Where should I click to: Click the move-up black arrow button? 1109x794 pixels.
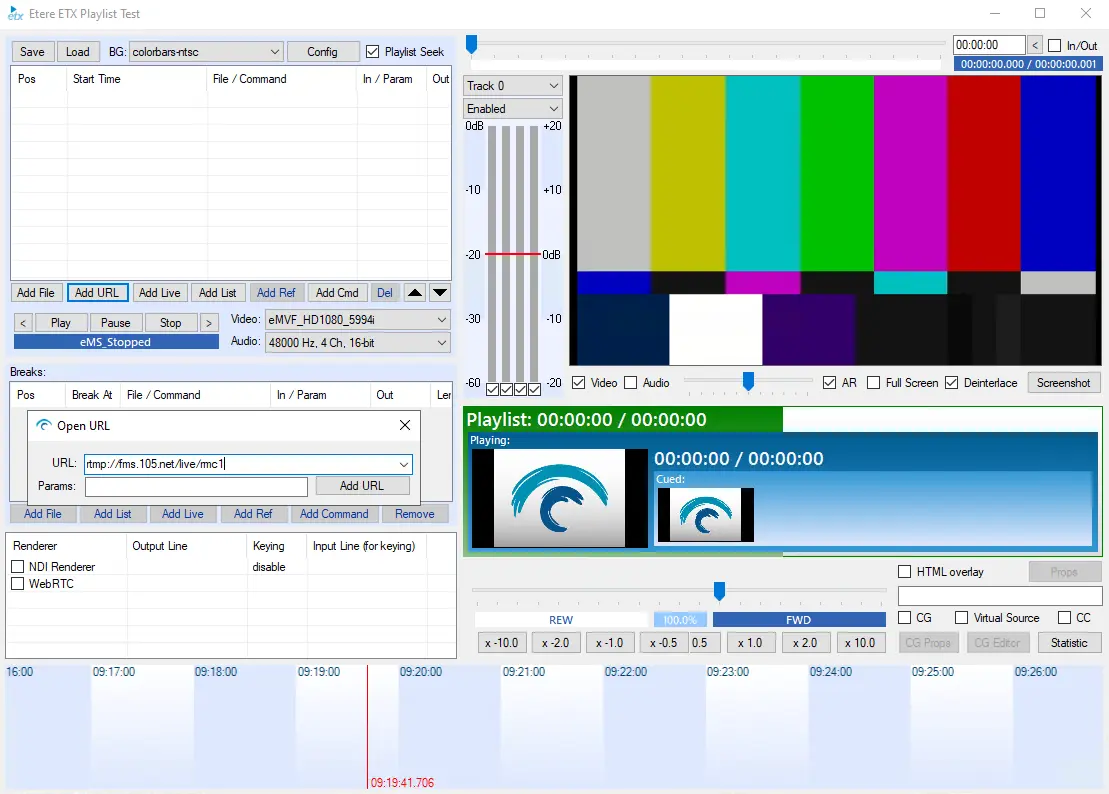tap(415, 293)
